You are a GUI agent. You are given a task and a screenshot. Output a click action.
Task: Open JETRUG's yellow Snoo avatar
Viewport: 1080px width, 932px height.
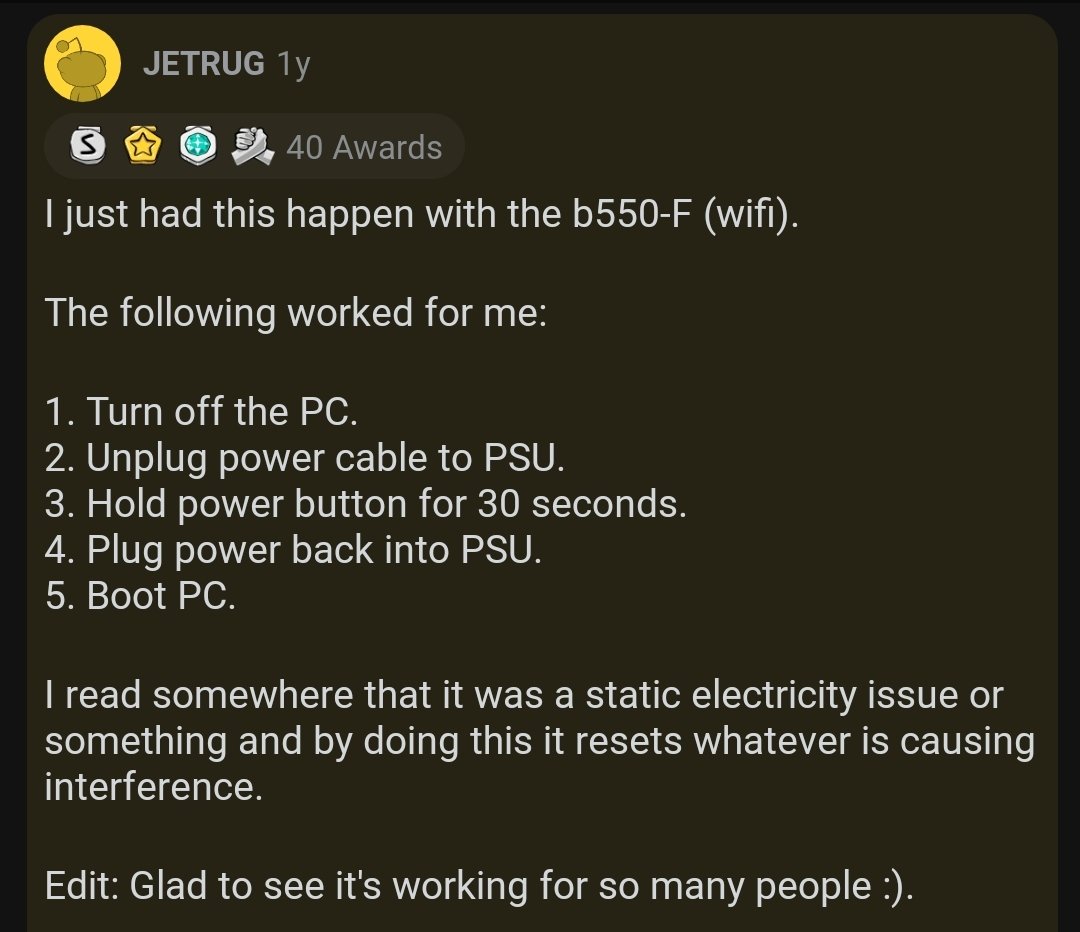pyautogui.click(x=82, y=63)
